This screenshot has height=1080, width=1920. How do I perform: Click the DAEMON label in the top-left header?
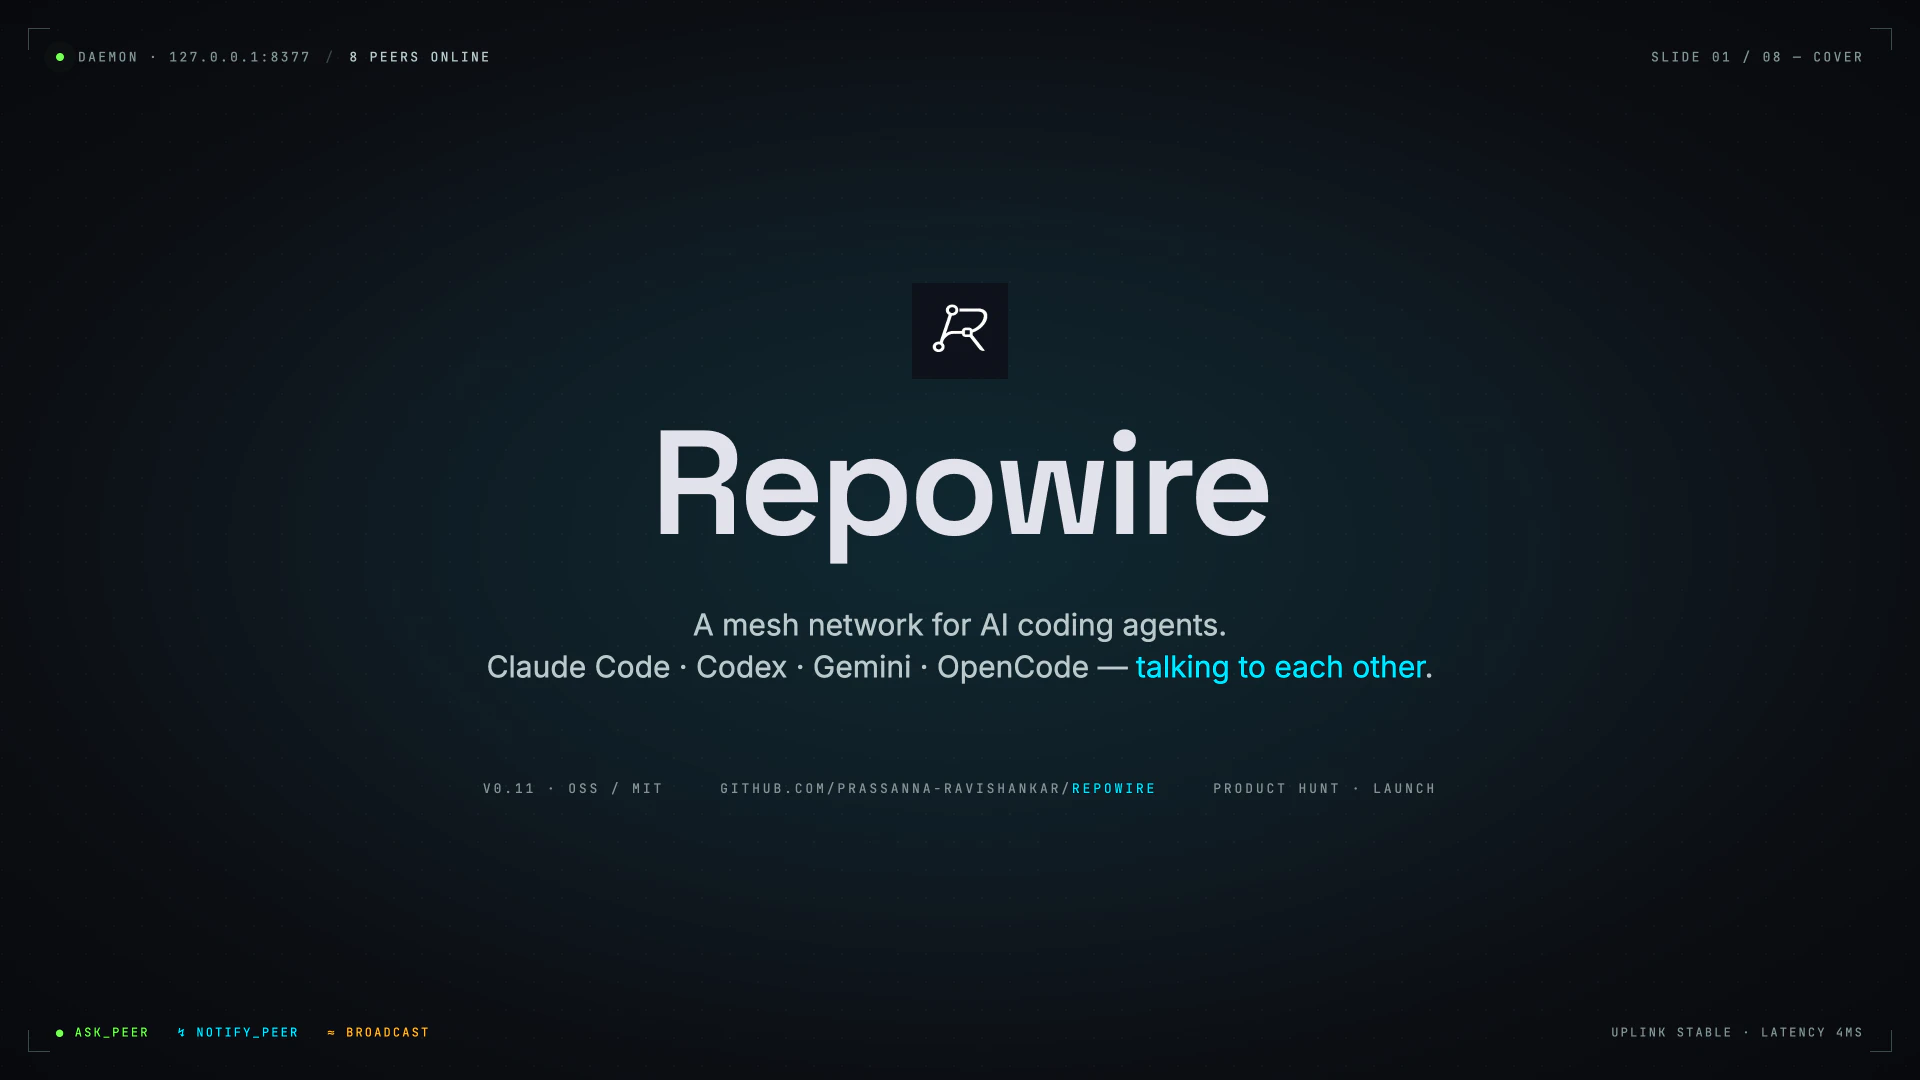[x=108, y=57]
